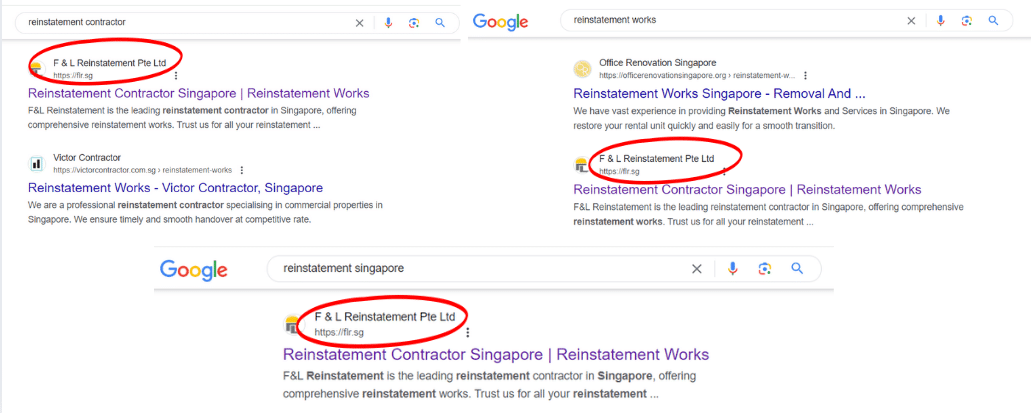Open three-dot menu next to officerenovationsingapore.org URL
This screenshot has width=1031, height=413.
point(805,75)
